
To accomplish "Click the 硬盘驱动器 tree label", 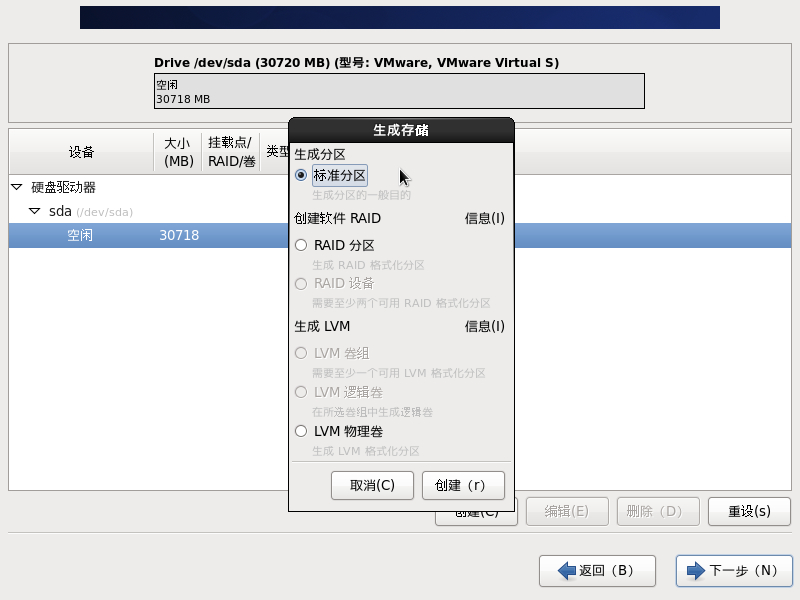I will coord(63,187).
